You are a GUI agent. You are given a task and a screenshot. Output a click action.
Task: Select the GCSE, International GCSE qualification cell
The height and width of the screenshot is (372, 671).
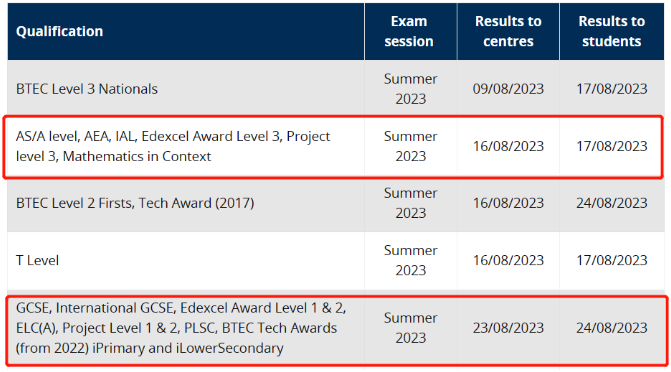pyautogui.click(x=186, y=328)
